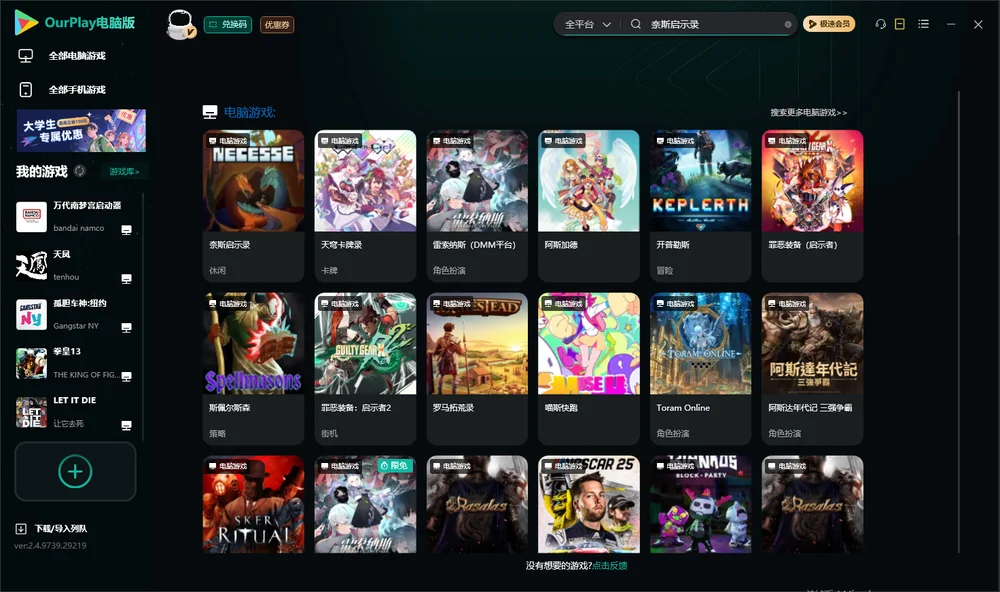Open the 兑换码 redeem code button

[228, 24]
